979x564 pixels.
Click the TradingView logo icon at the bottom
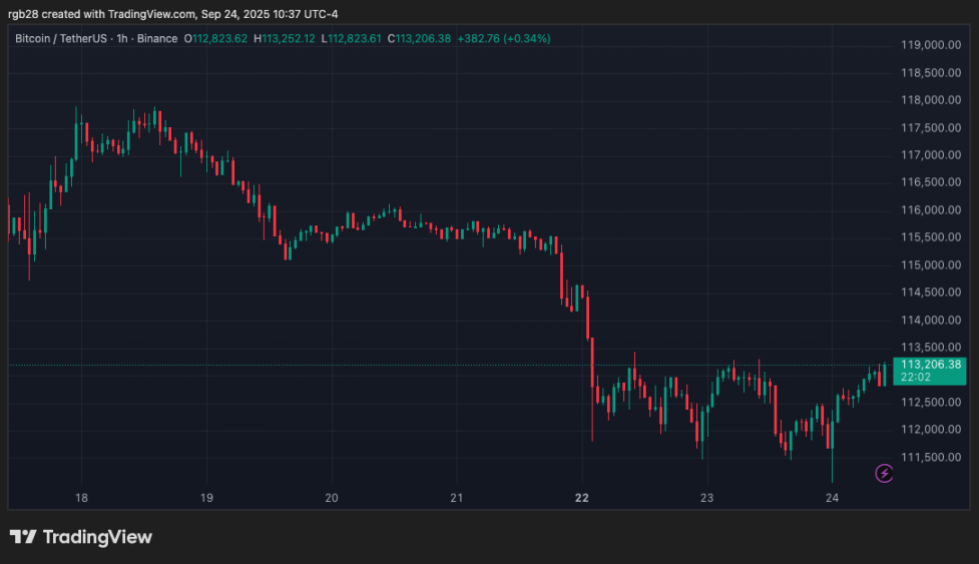point(23,537)
